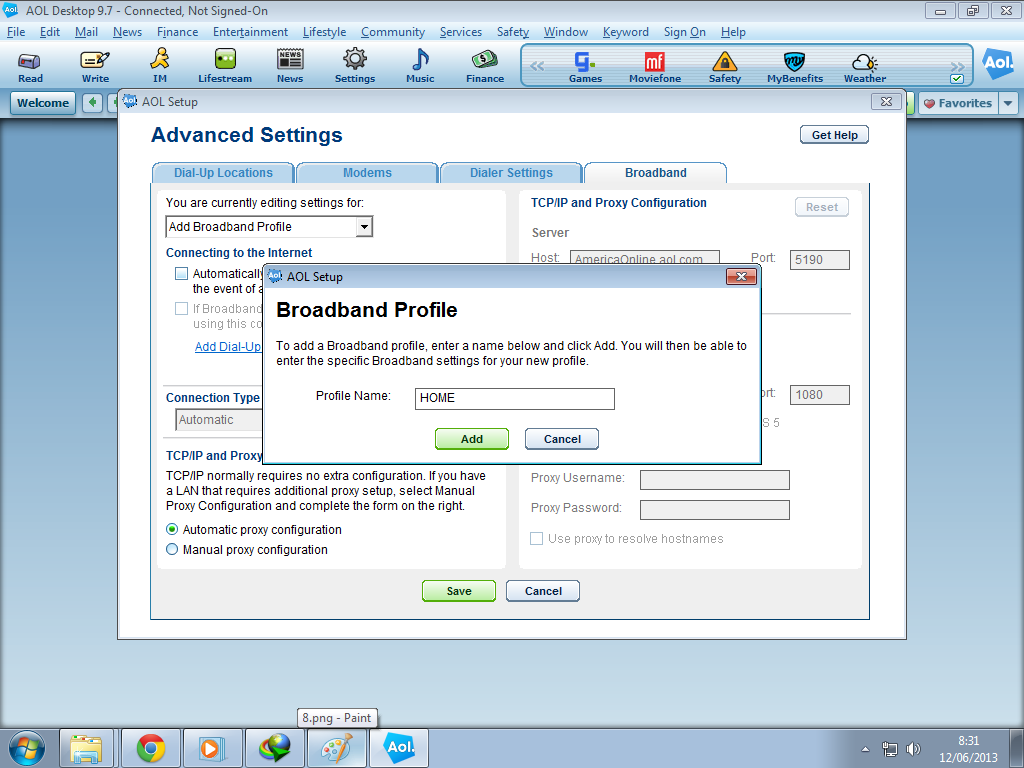Toggle the Automatically reconnect checkbox
The width and height of the screenshot is (1024, 768).
[x=182, y=274]
